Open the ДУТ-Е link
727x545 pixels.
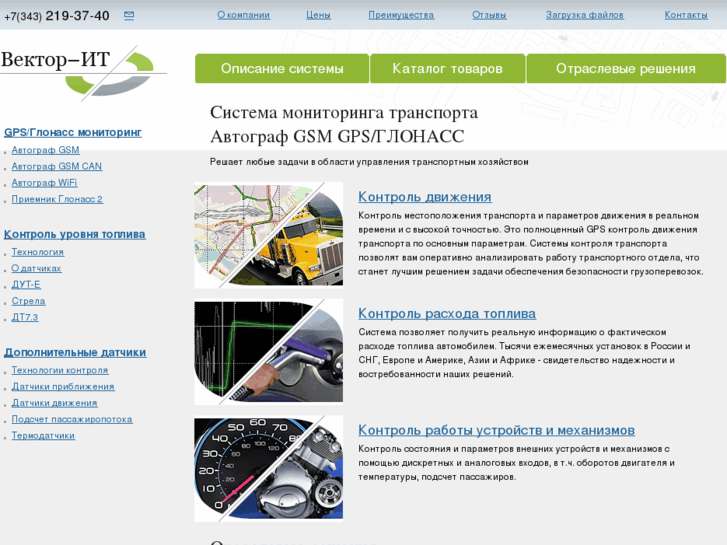[x=26, y=285]
